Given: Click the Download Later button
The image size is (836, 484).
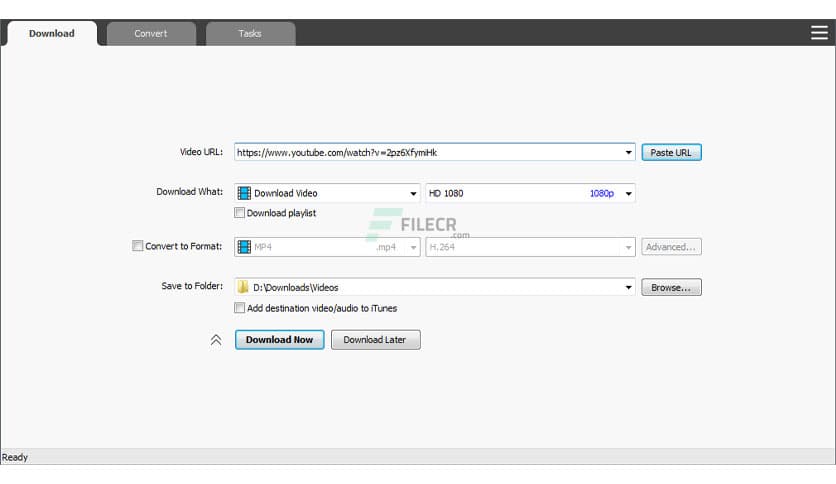Looking at the screenshot, I should (x=375, y=340).
